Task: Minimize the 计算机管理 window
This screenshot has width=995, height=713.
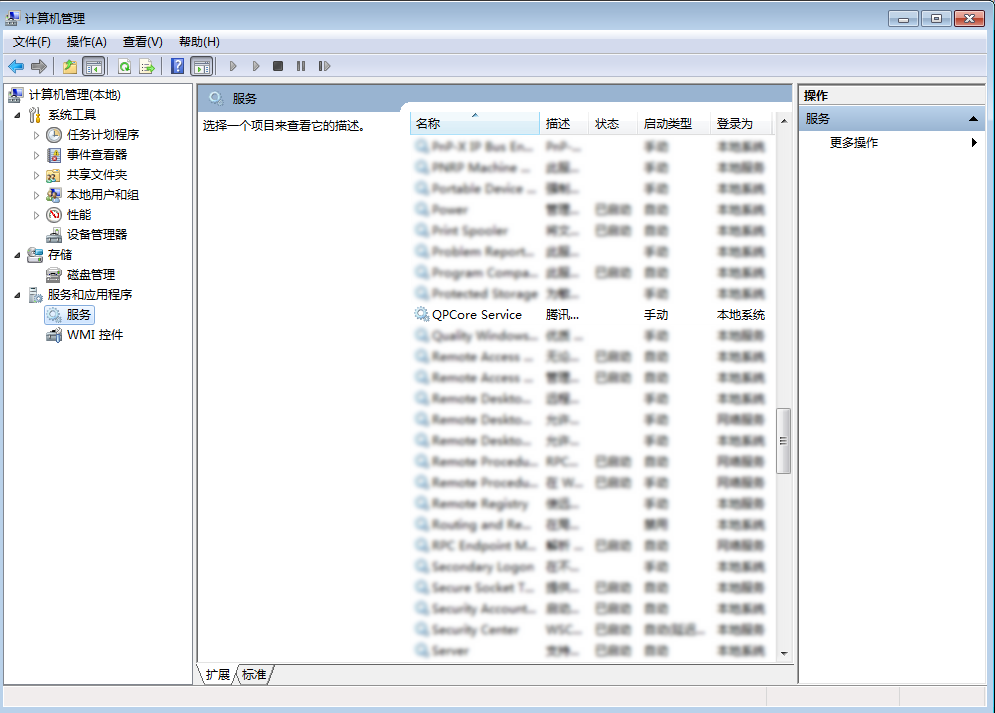Action: click(x=904, y=19)
